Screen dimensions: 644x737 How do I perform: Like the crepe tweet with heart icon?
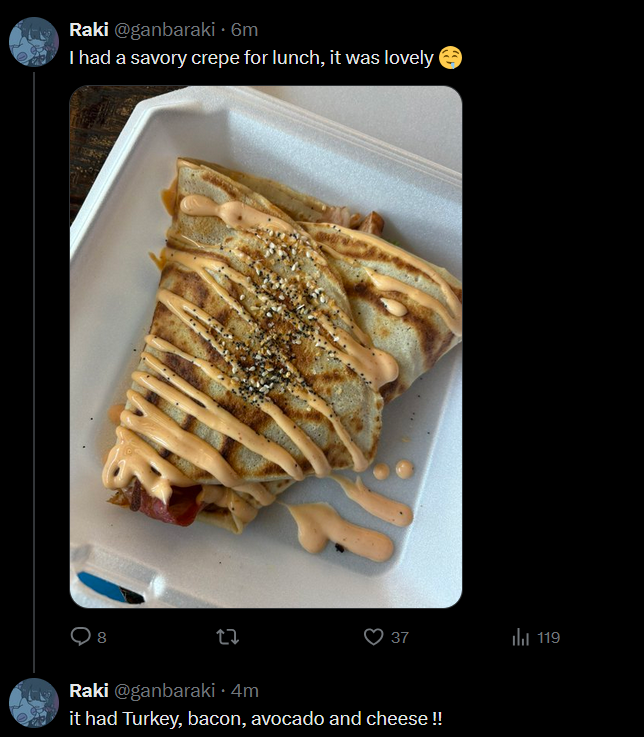374,637
